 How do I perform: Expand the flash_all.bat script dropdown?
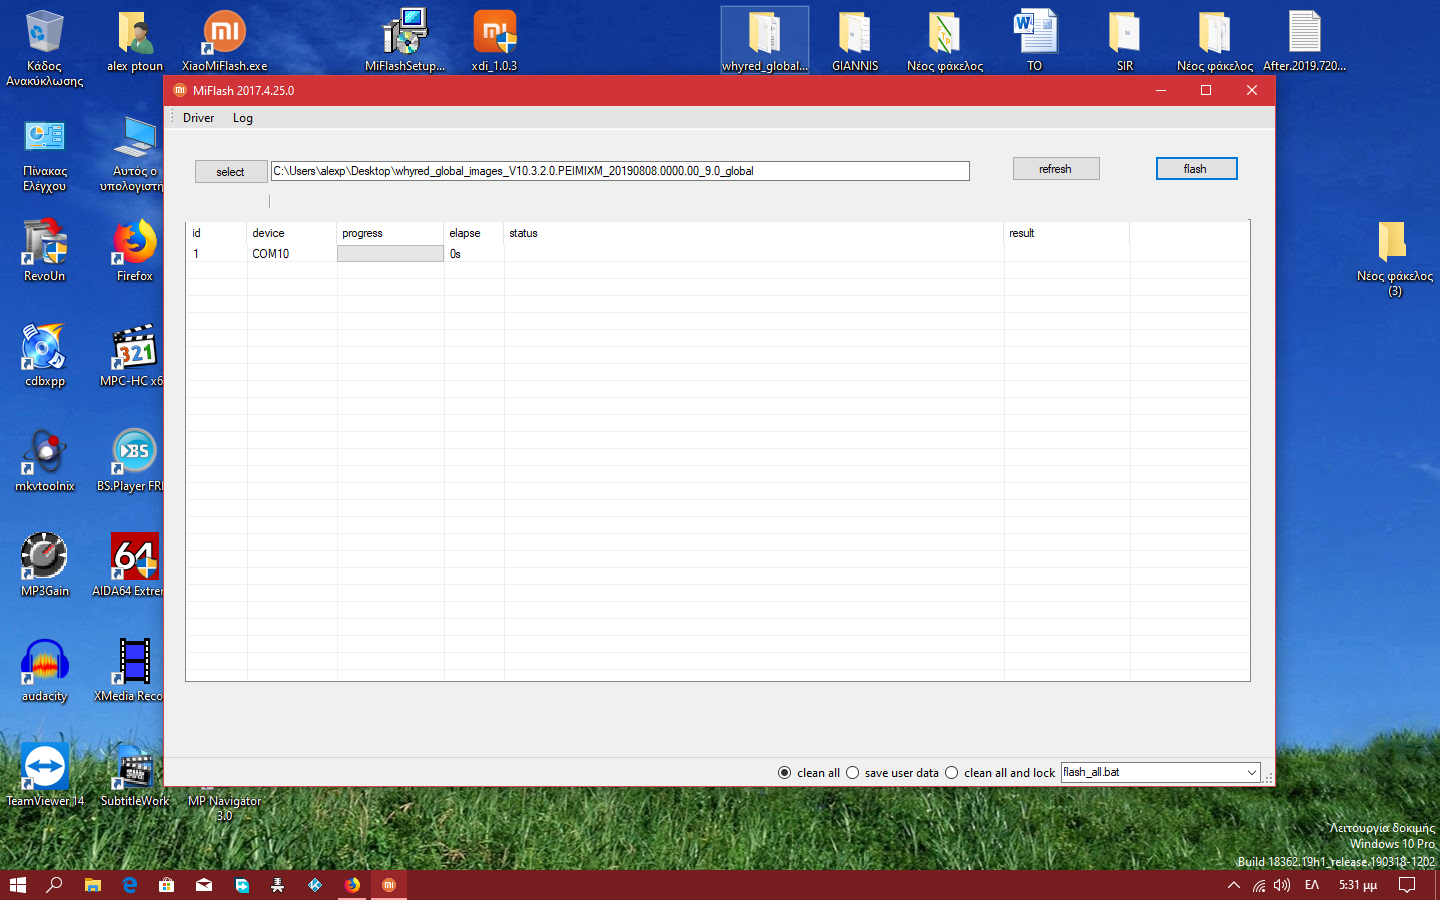pos(1251,773)
